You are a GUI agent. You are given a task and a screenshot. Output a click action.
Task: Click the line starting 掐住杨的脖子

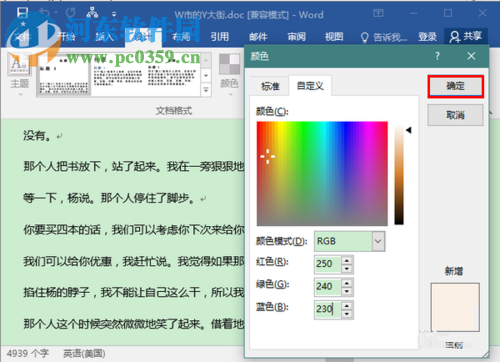click(x=134, y=292)
